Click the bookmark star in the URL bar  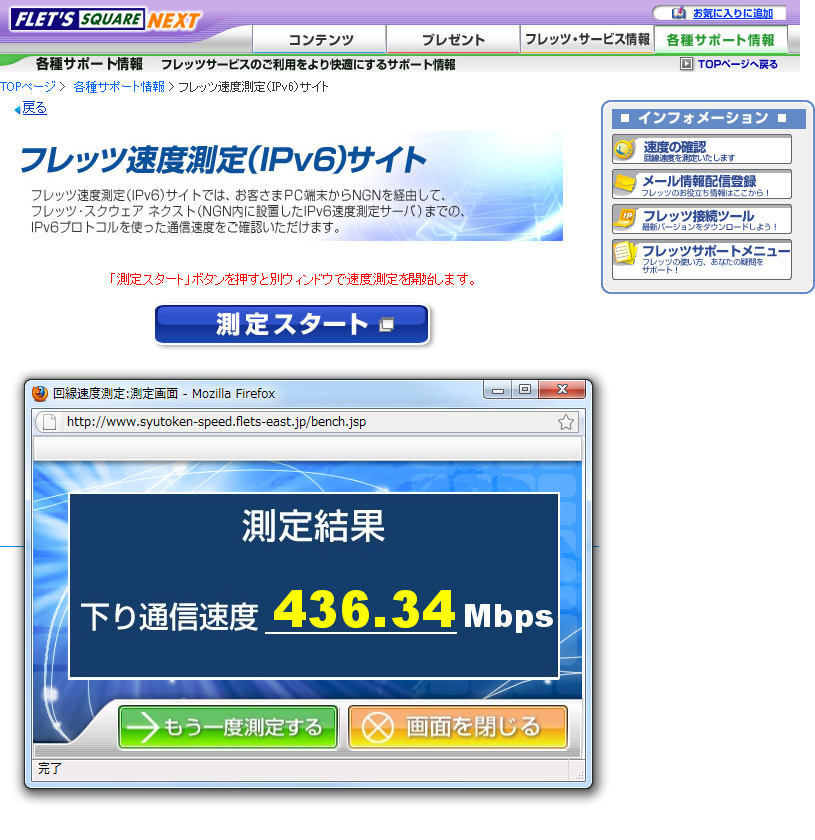[x=566, y=422]
